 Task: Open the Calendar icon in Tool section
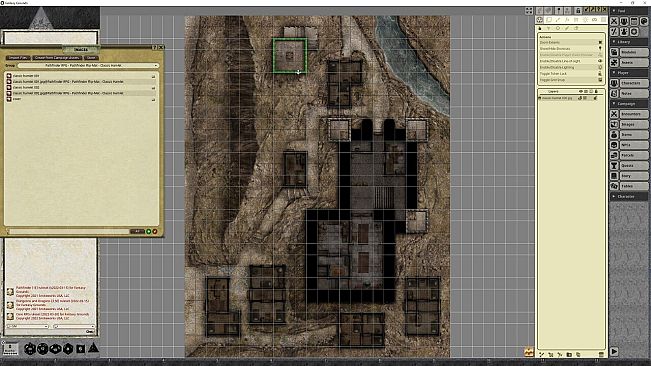pyautogui.click(x=634, y=21)
